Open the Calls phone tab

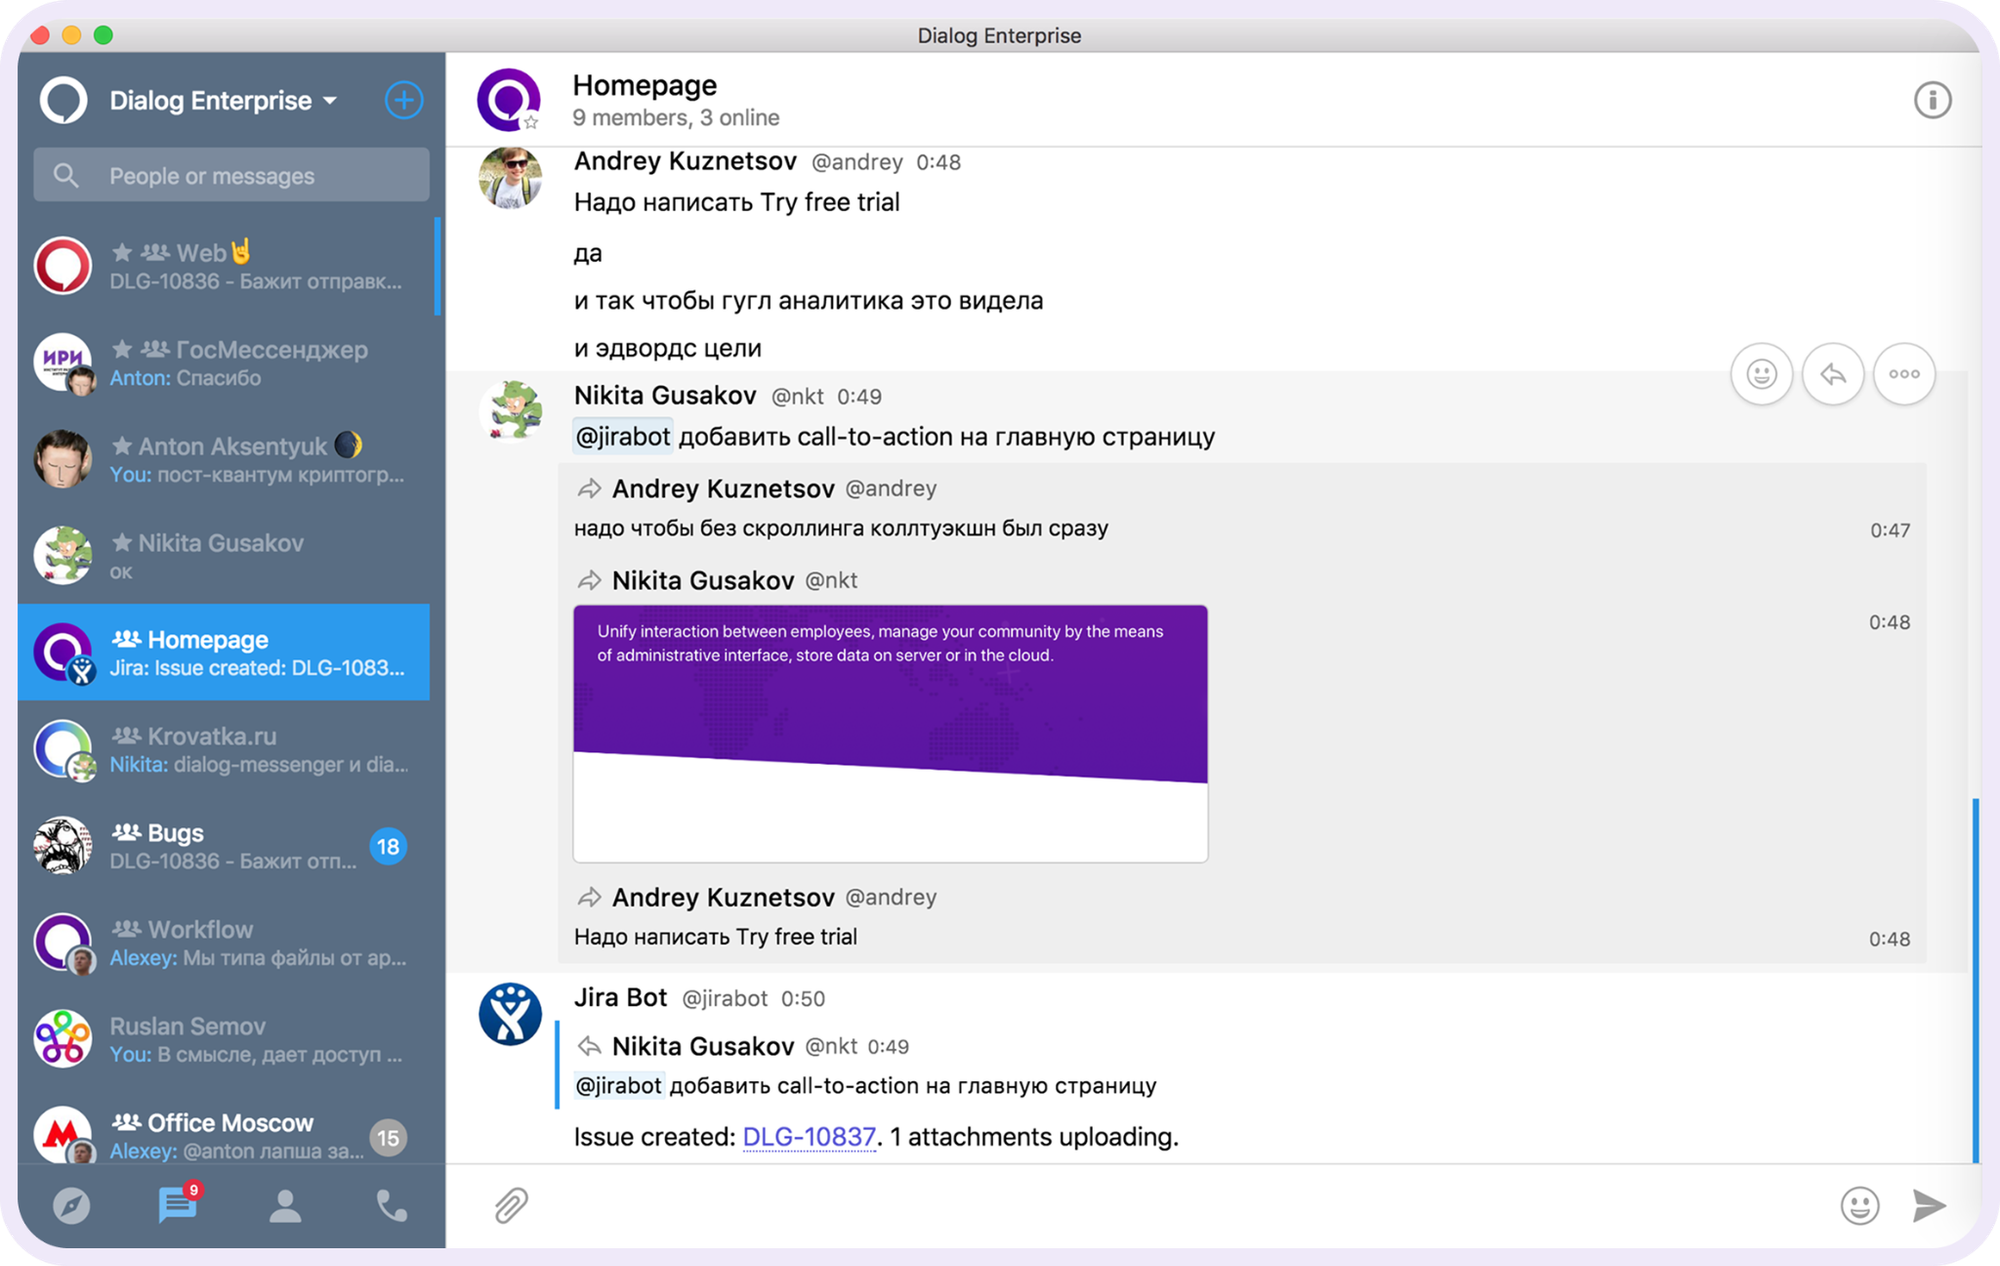391,1206
